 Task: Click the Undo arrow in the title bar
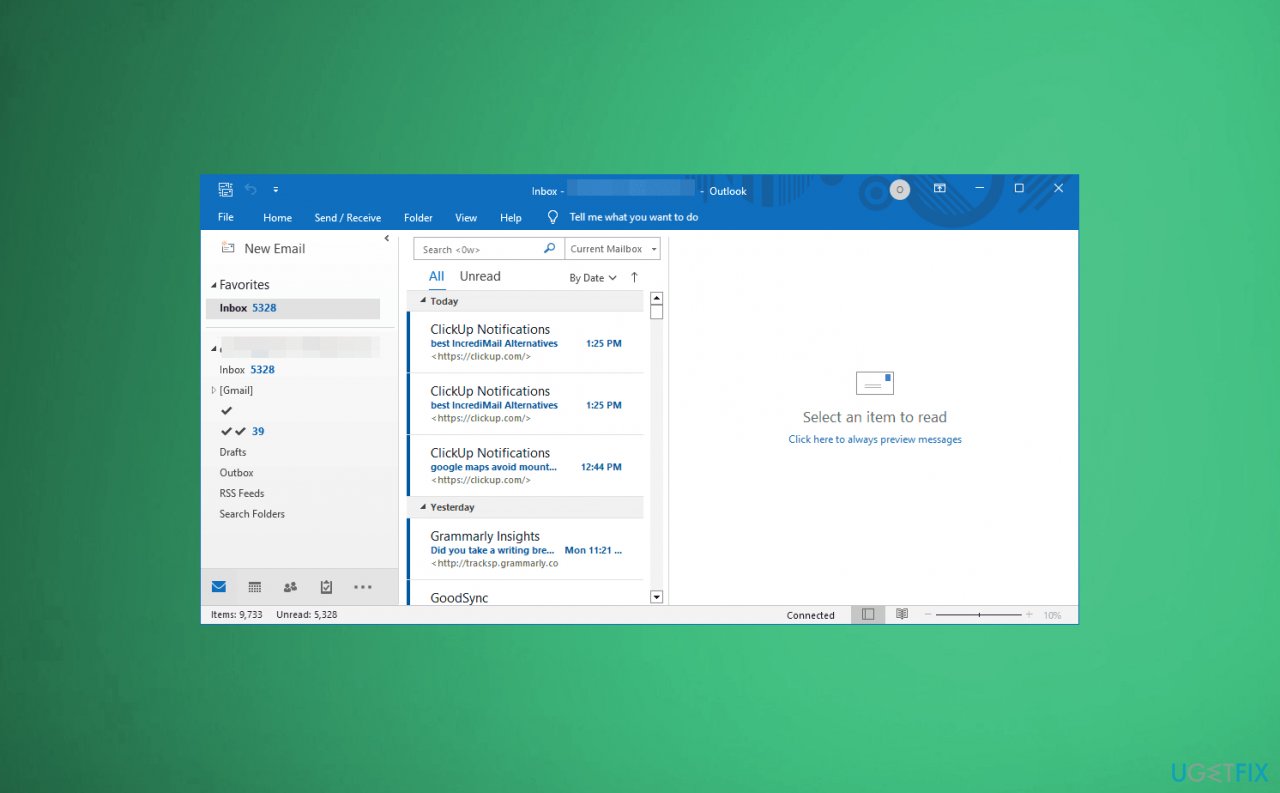pyautogui.click(x=251, y=189)
